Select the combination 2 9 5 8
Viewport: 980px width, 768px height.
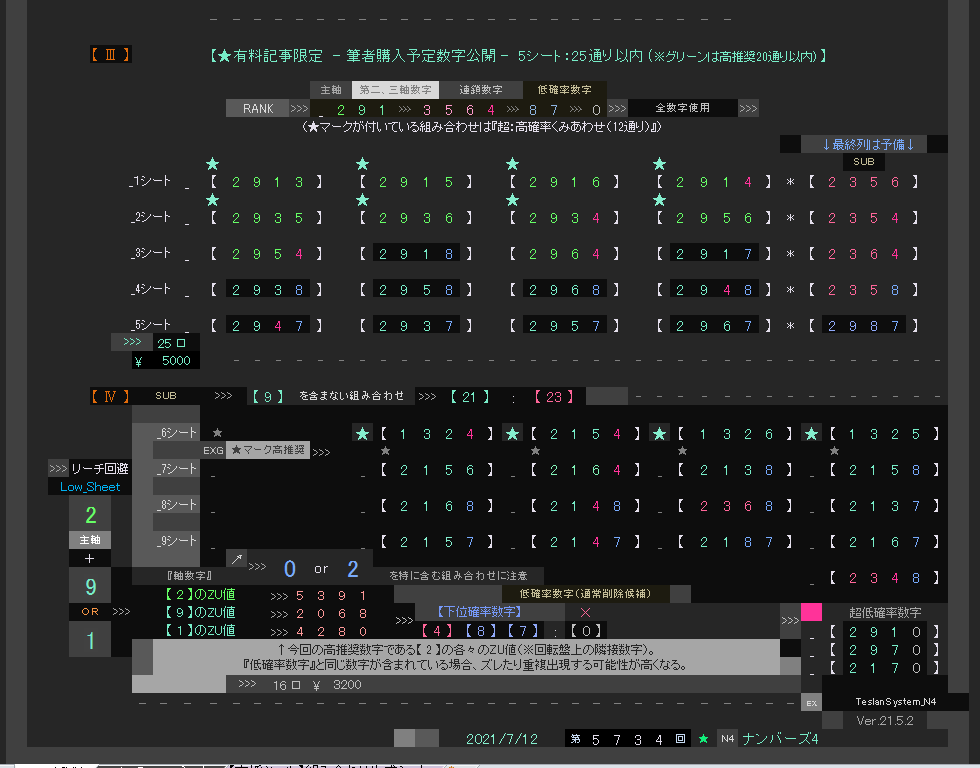point(417,290)
